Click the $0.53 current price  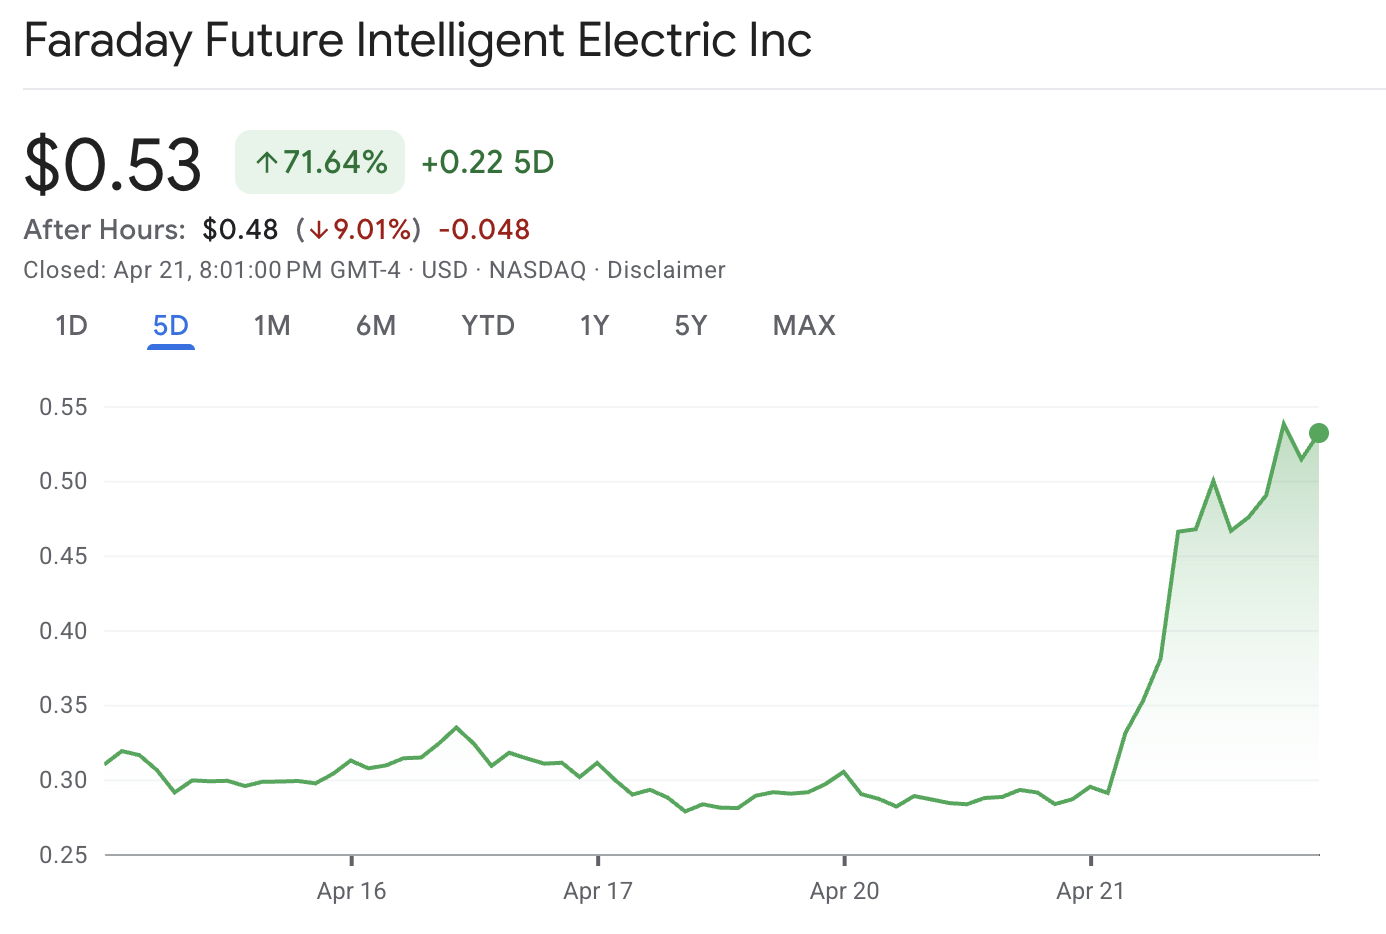pyautogui.click(x=113, y=164)
